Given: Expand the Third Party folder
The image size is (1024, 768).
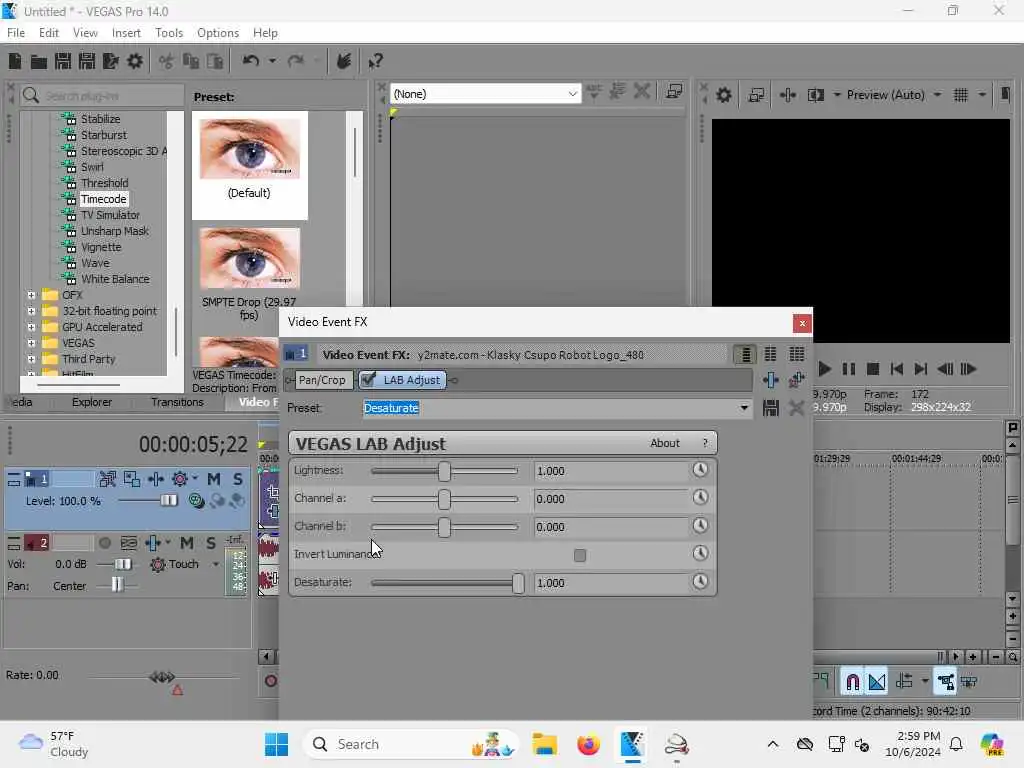Looking at the screenshot, I should point(31,359).
